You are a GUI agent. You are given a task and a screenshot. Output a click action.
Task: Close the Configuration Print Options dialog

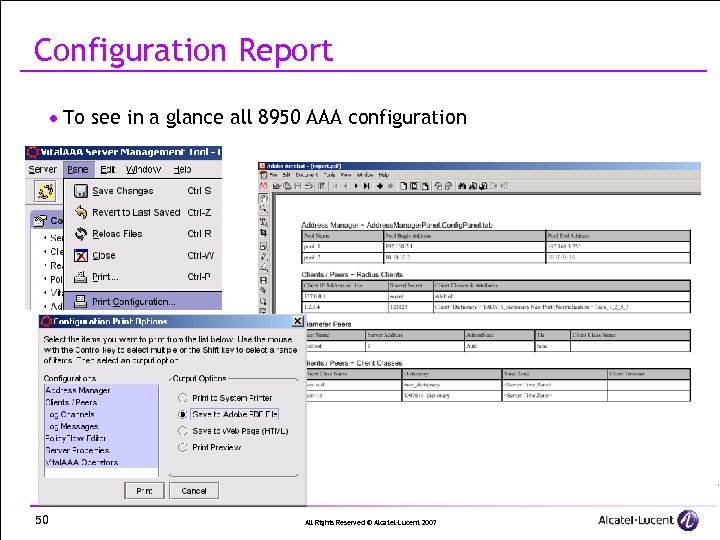(298, 321)
